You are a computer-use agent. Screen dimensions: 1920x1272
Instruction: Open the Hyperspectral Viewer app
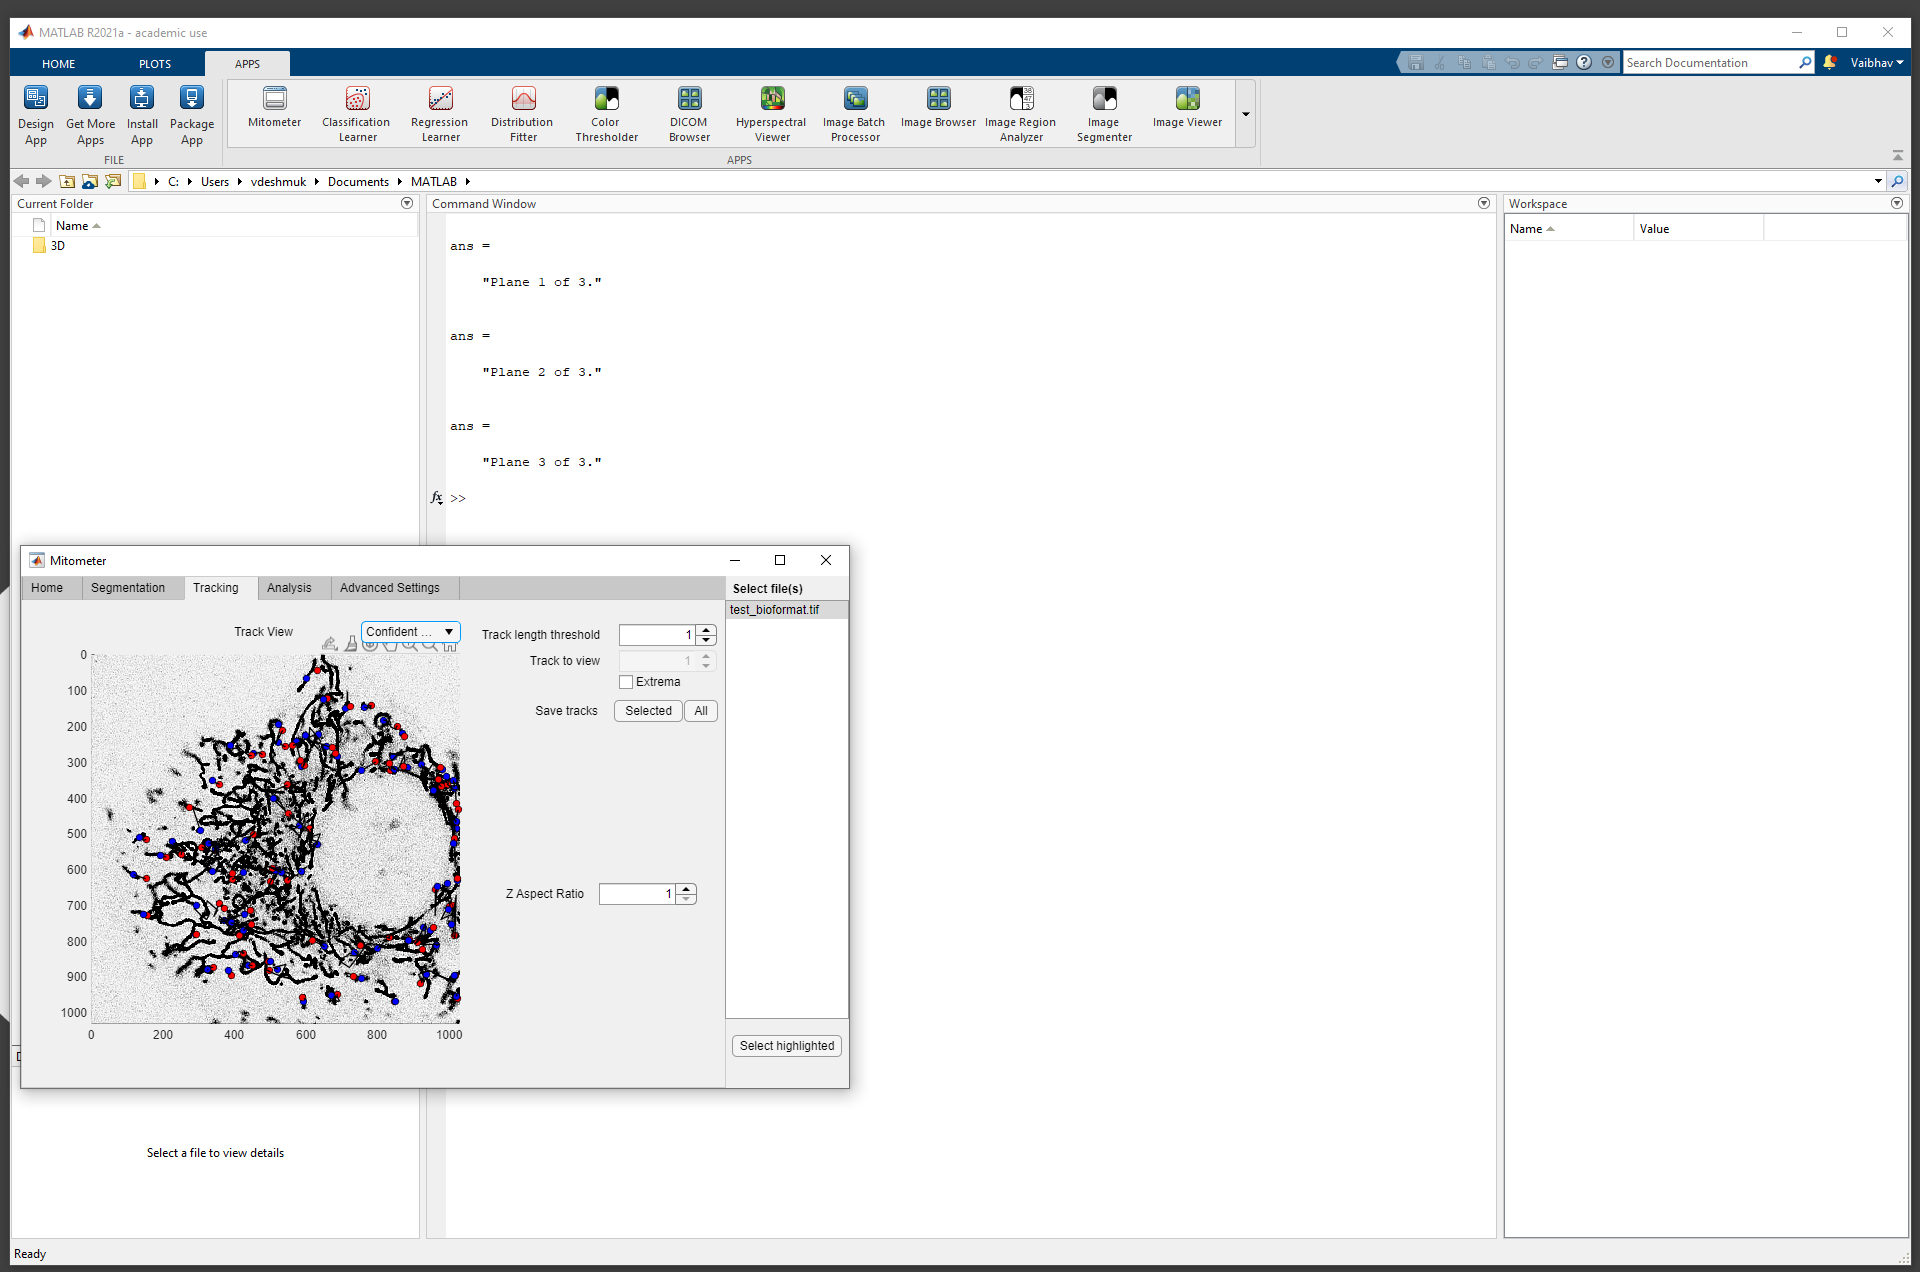pyautogui.click(x=771, y=112)
